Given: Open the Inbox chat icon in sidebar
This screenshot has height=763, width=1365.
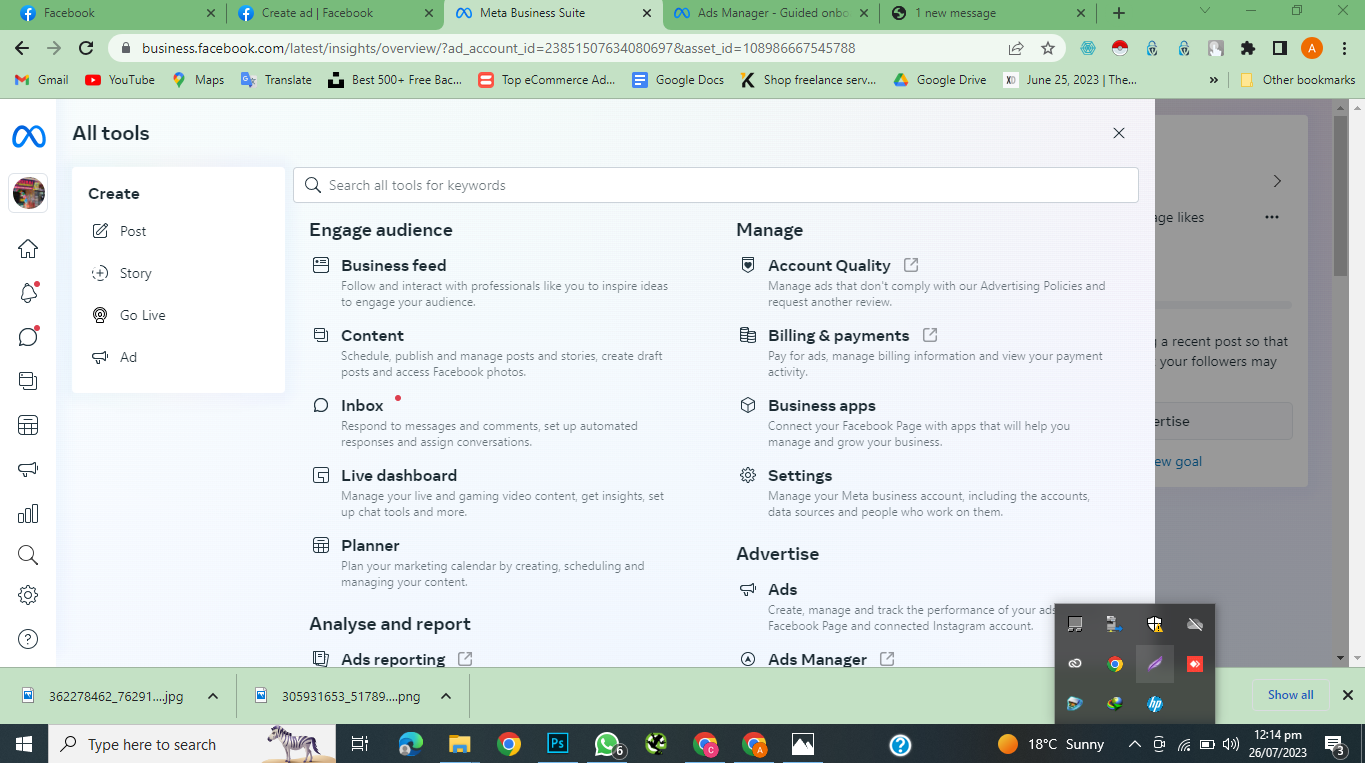Looking at the screenshot, I should tap(28, 337).
